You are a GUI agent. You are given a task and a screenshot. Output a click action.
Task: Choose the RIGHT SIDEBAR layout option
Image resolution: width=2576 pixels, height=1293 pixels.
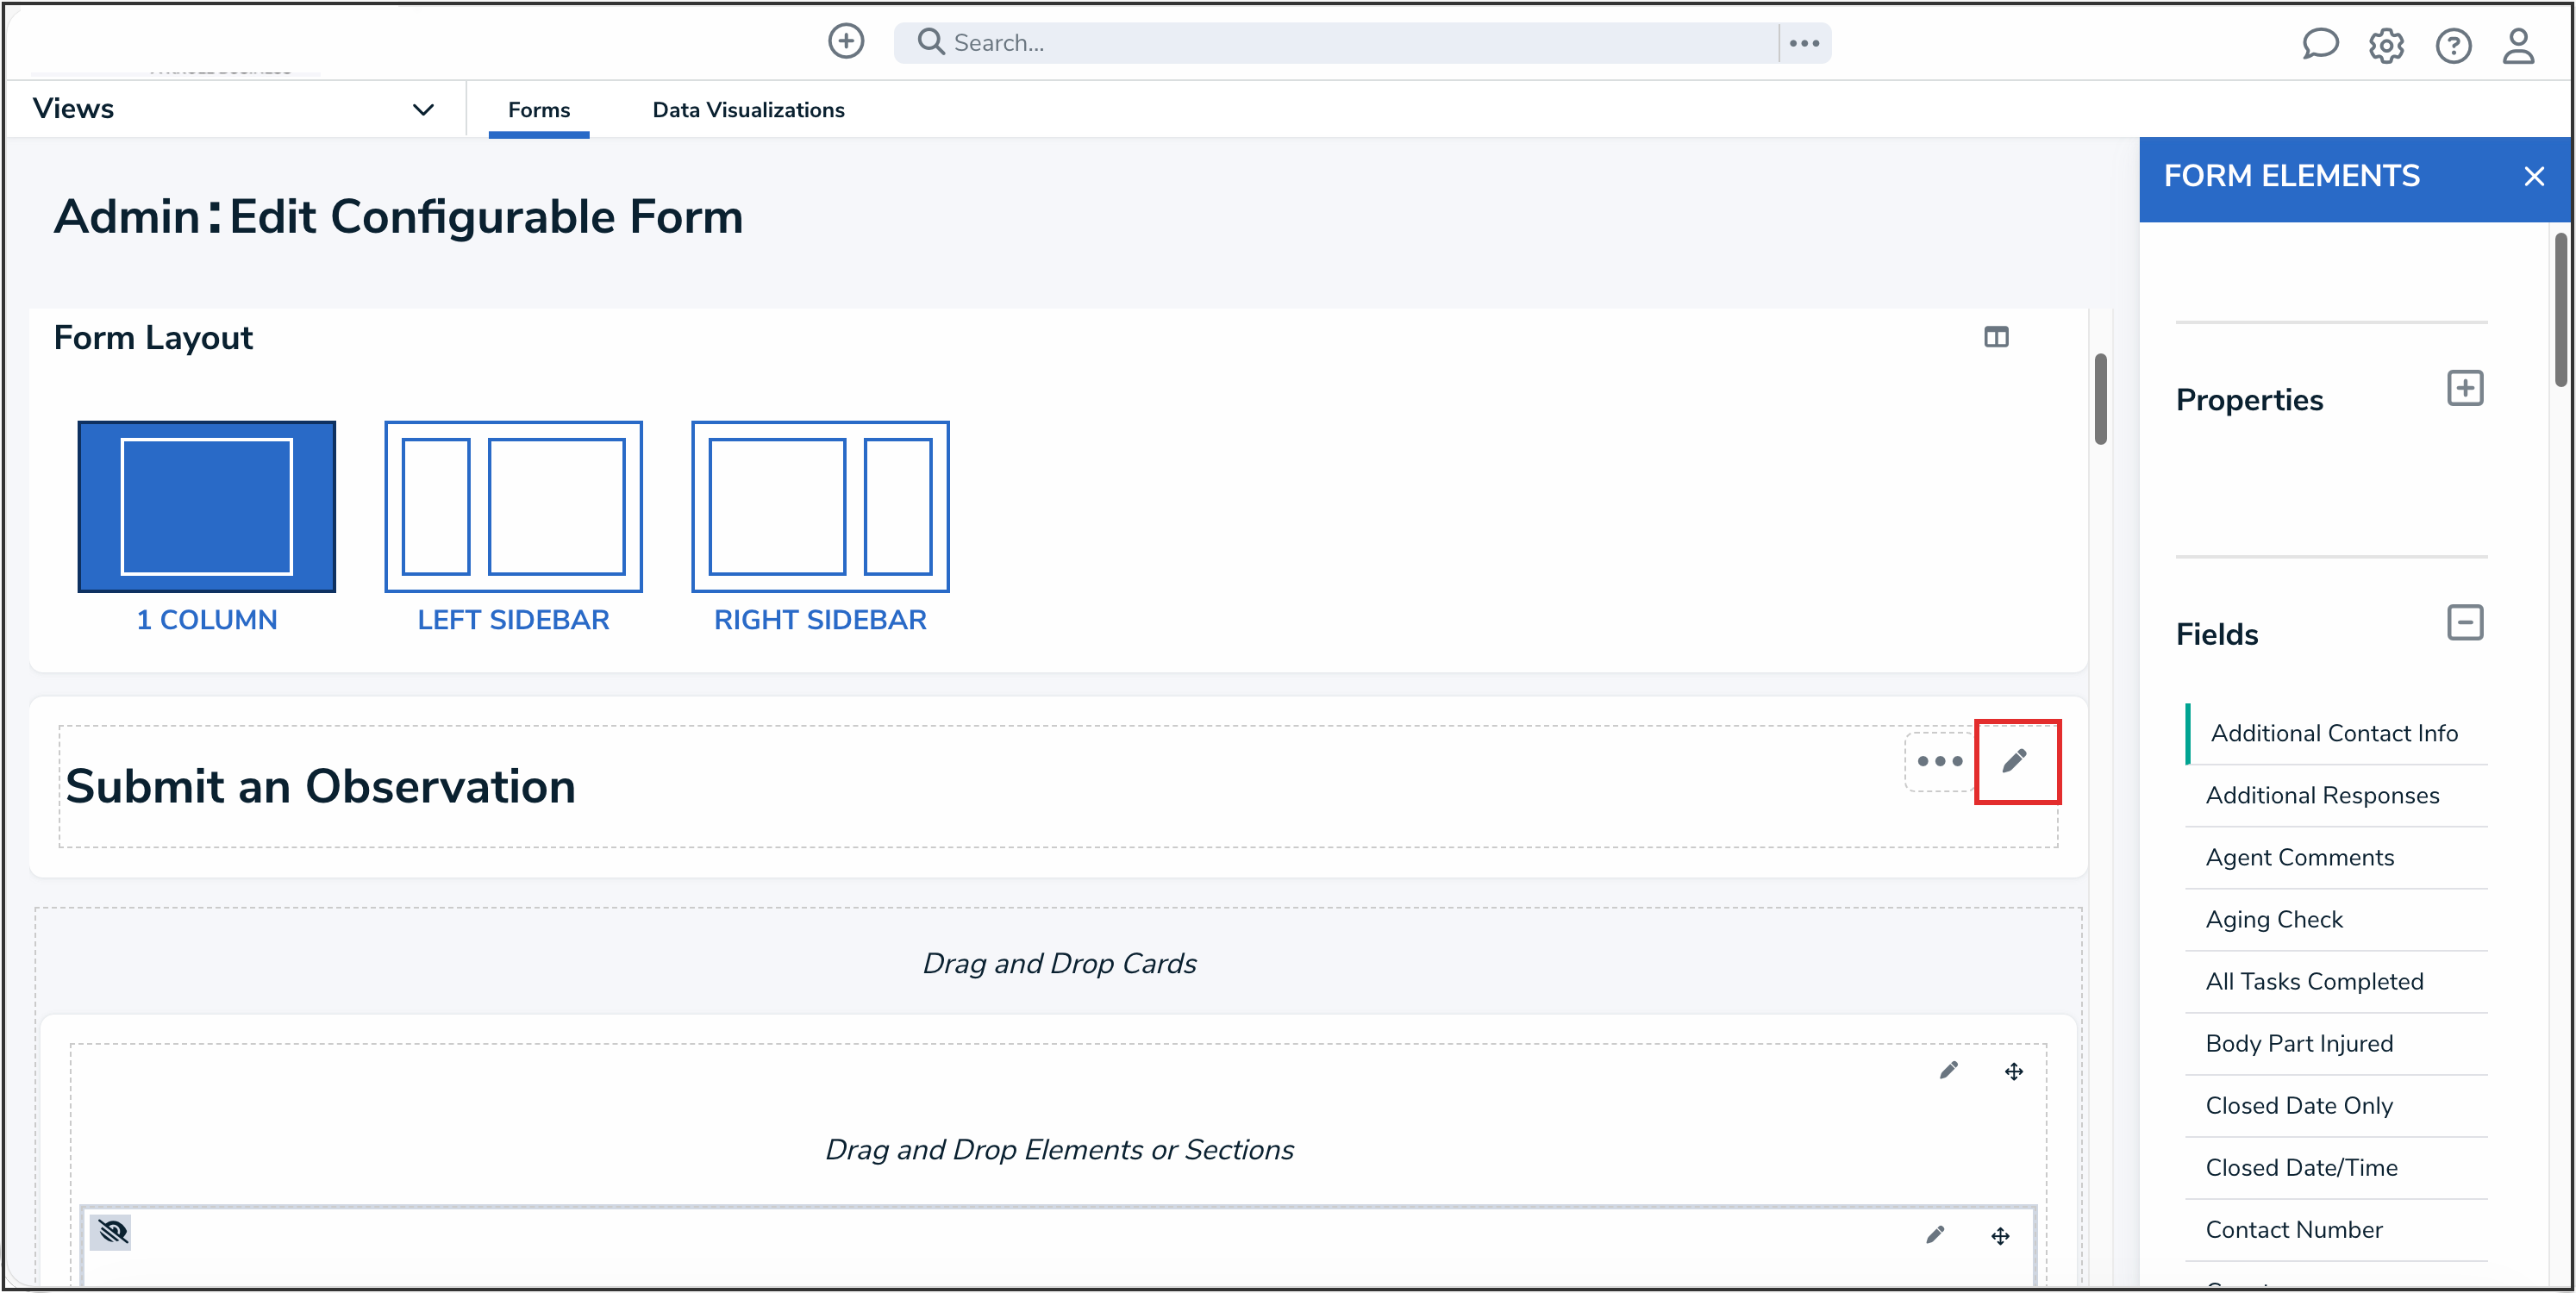820,507
